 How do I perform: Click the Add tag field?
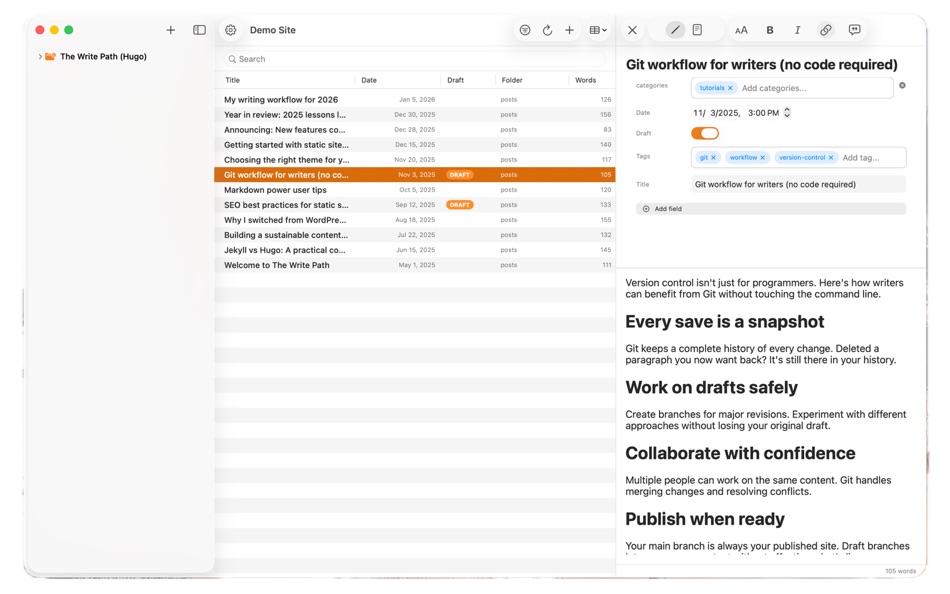pyautogui.click(x=860, y=158)
